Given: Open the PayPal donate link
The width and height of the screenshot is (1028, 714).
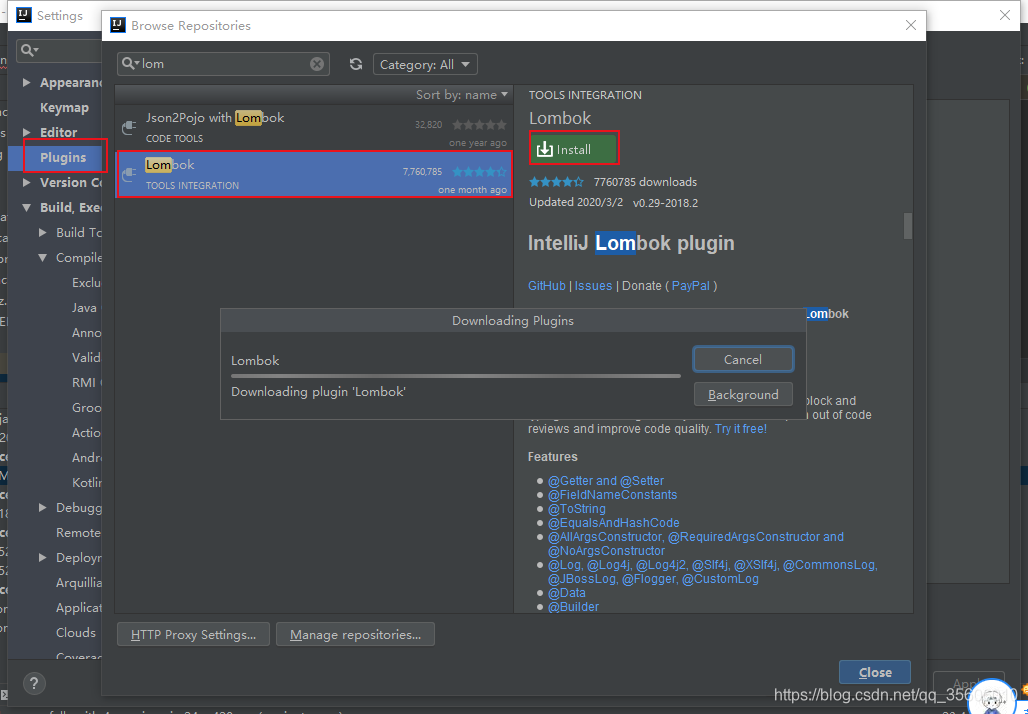Looking at the screenshot, I should pyautogui.click(x=690, y=286).
